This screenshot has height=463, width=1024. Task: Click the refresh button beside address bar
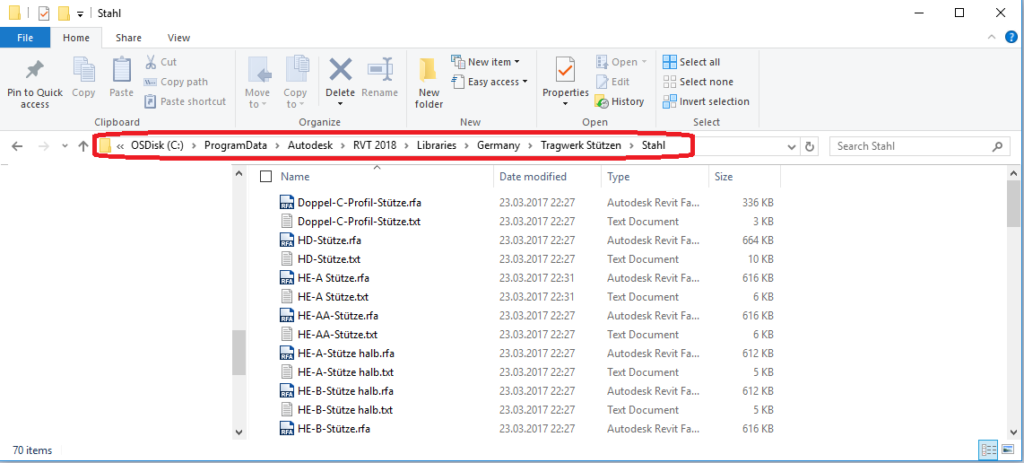[x=810, y=146]
